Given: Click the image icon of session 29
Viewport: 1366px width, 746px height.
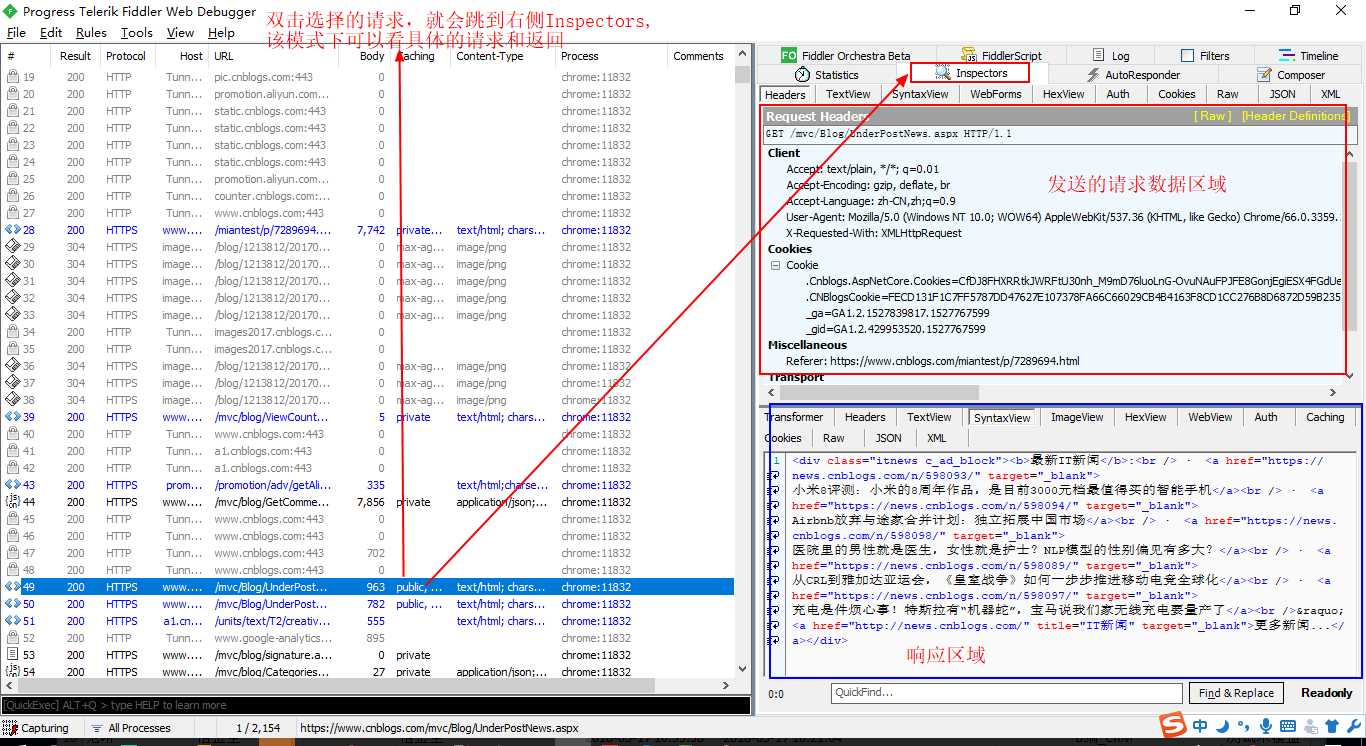Looking at the screenshot, I should pyautogui.click(x=13, y=247).
